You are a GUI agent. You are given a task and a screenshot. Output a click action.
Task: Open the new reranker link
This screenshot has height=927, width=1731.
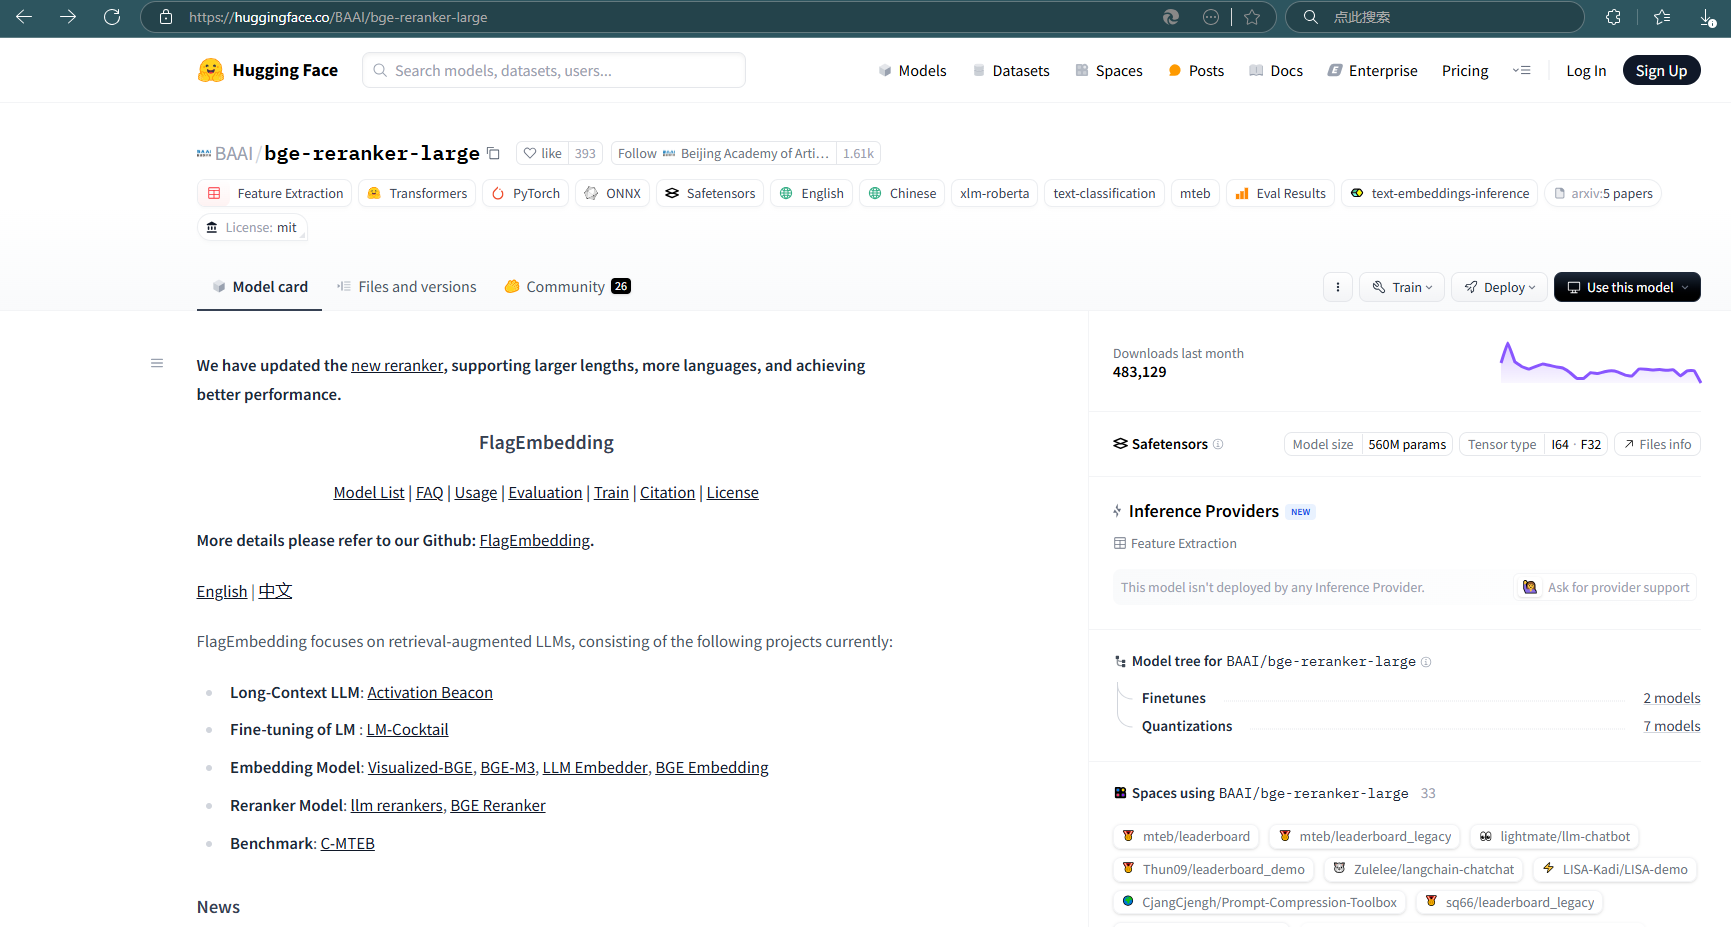tap(397, 365)
